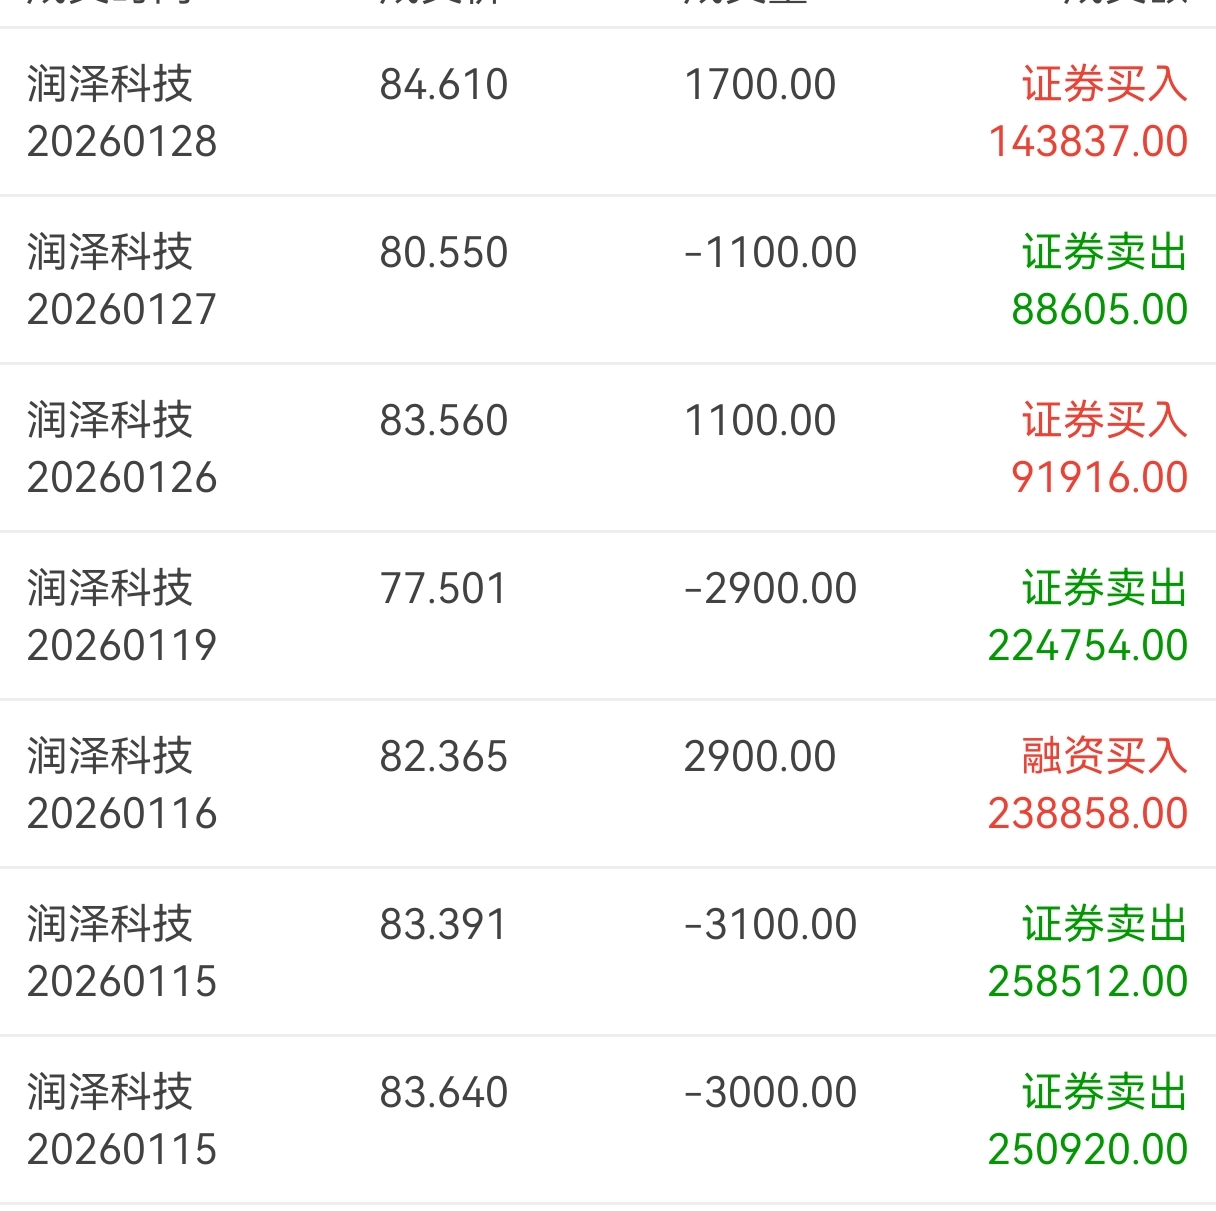Select the amount 250920.00

(x=1088, y=1149)
